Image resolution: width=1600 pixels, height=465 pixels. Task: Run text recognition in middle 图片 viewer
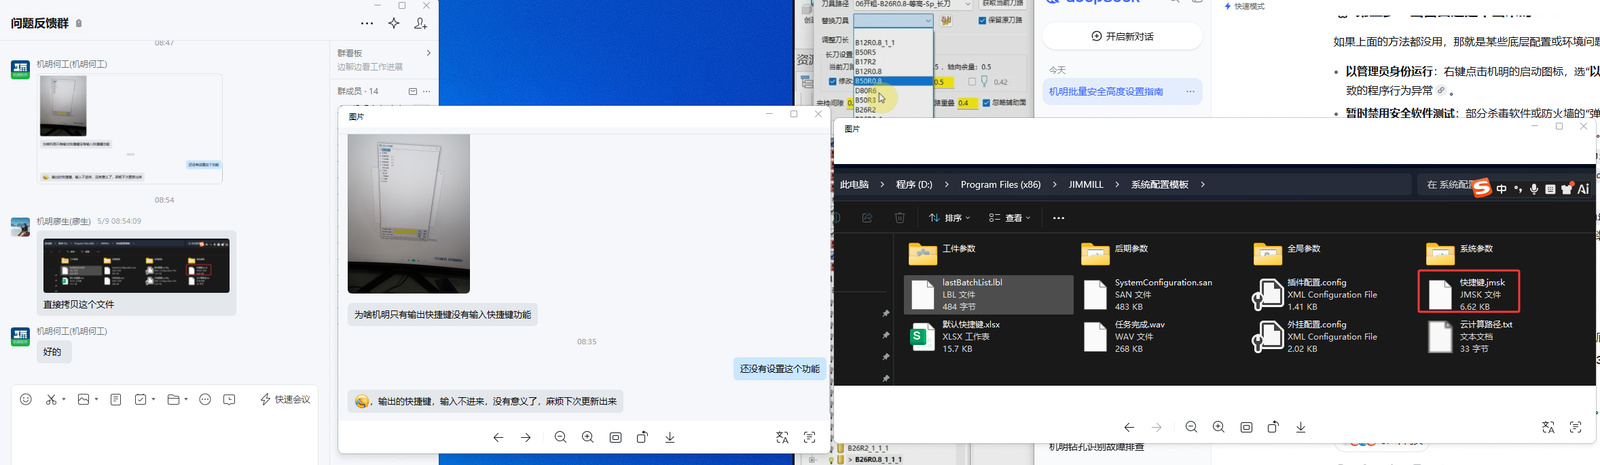(810, 437)
